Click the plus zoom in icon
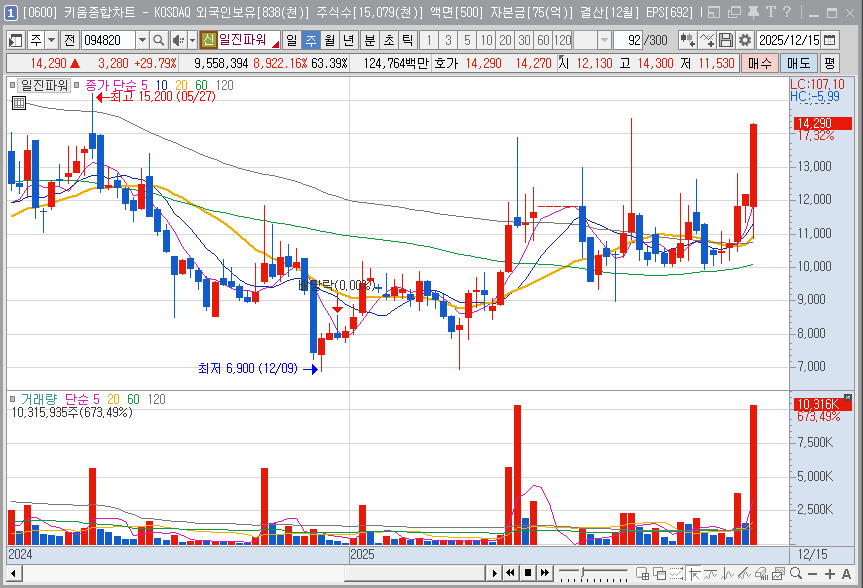Image resolution: width=863 pixels, height=588 pixels. point(830,574)
